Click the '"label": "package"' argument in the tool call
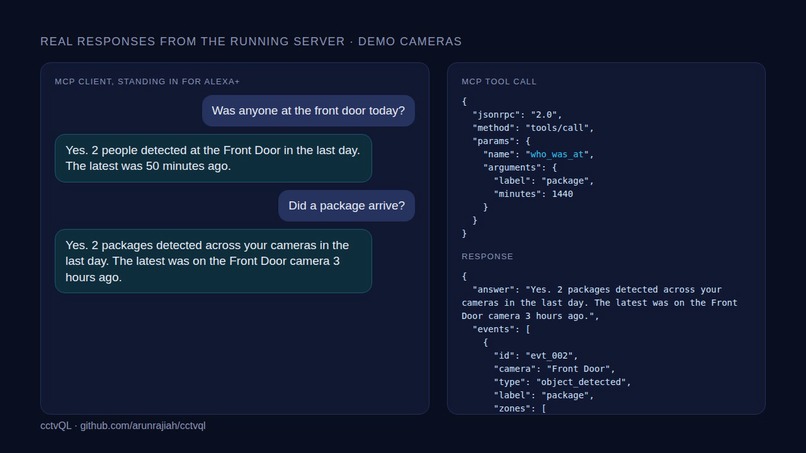 544,181
